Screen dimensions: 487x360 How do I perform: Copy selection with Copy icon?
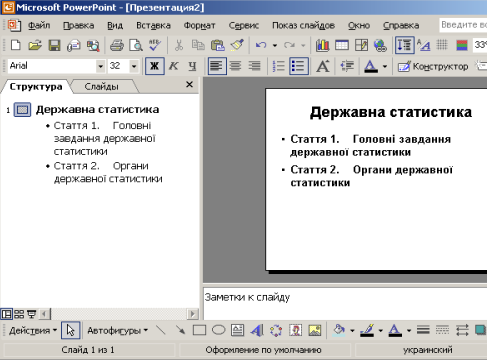click(x=198, y=45)
